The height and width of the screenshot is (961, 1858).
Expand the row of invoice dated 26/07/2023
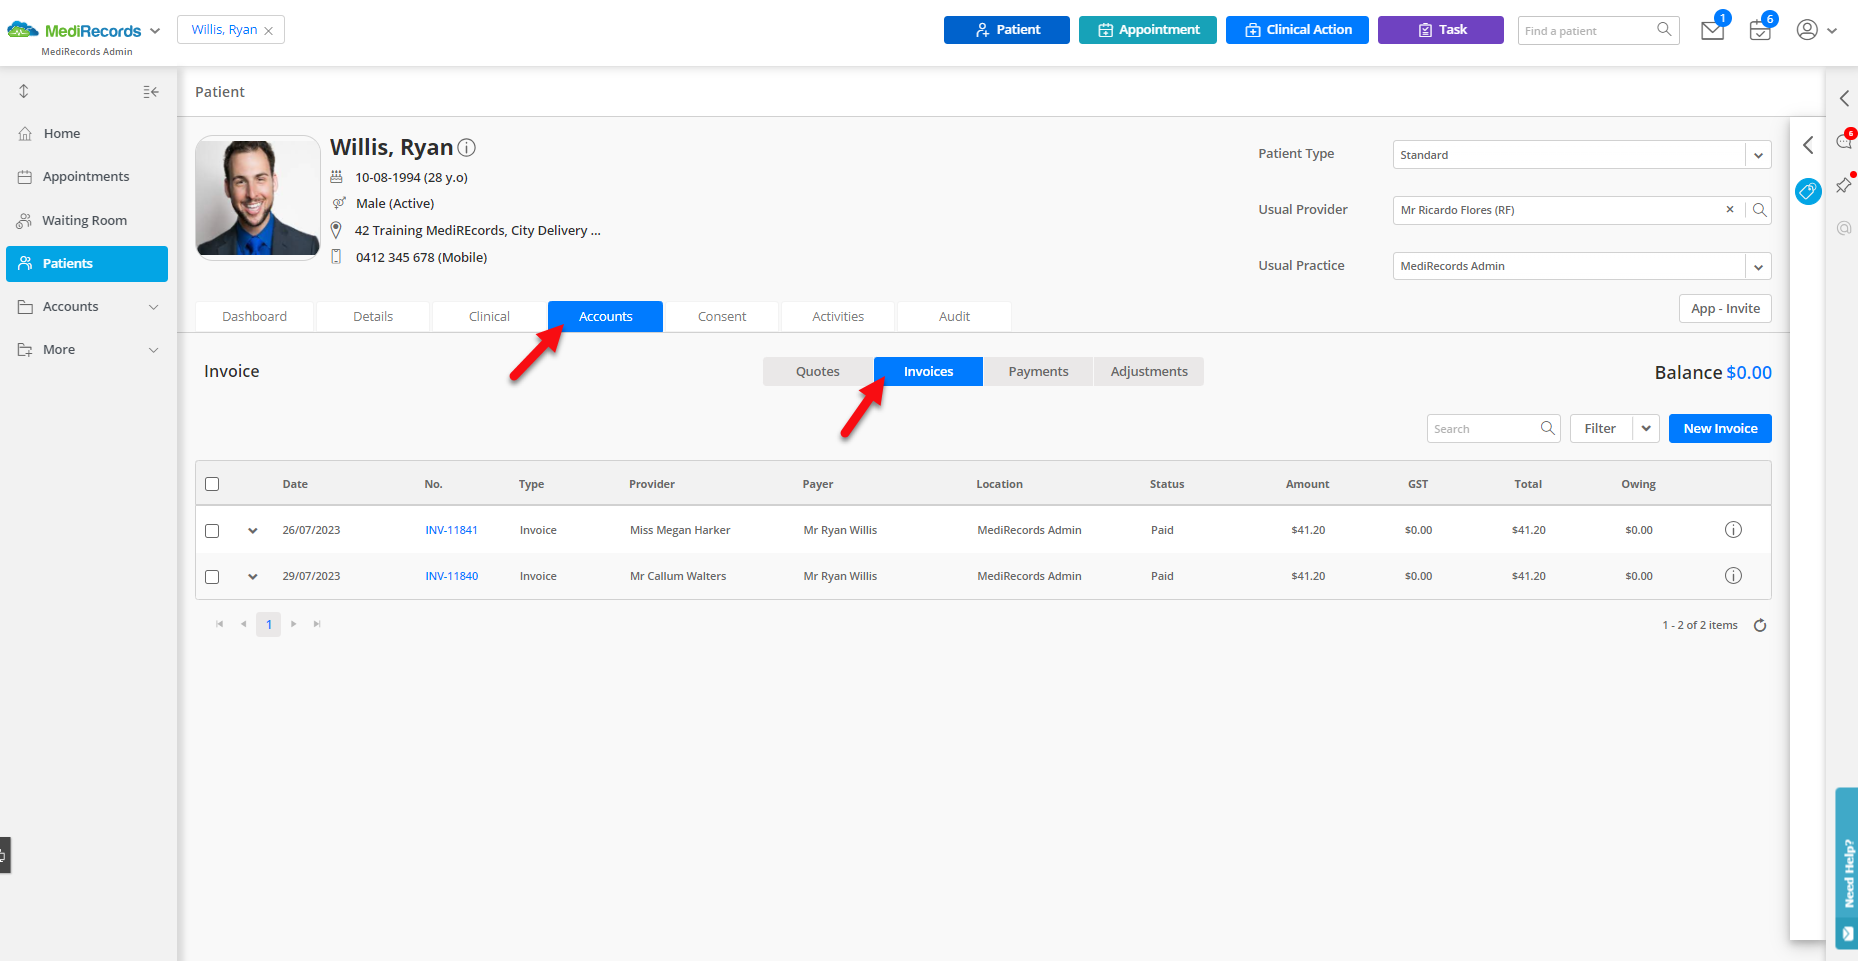[253, 531]
